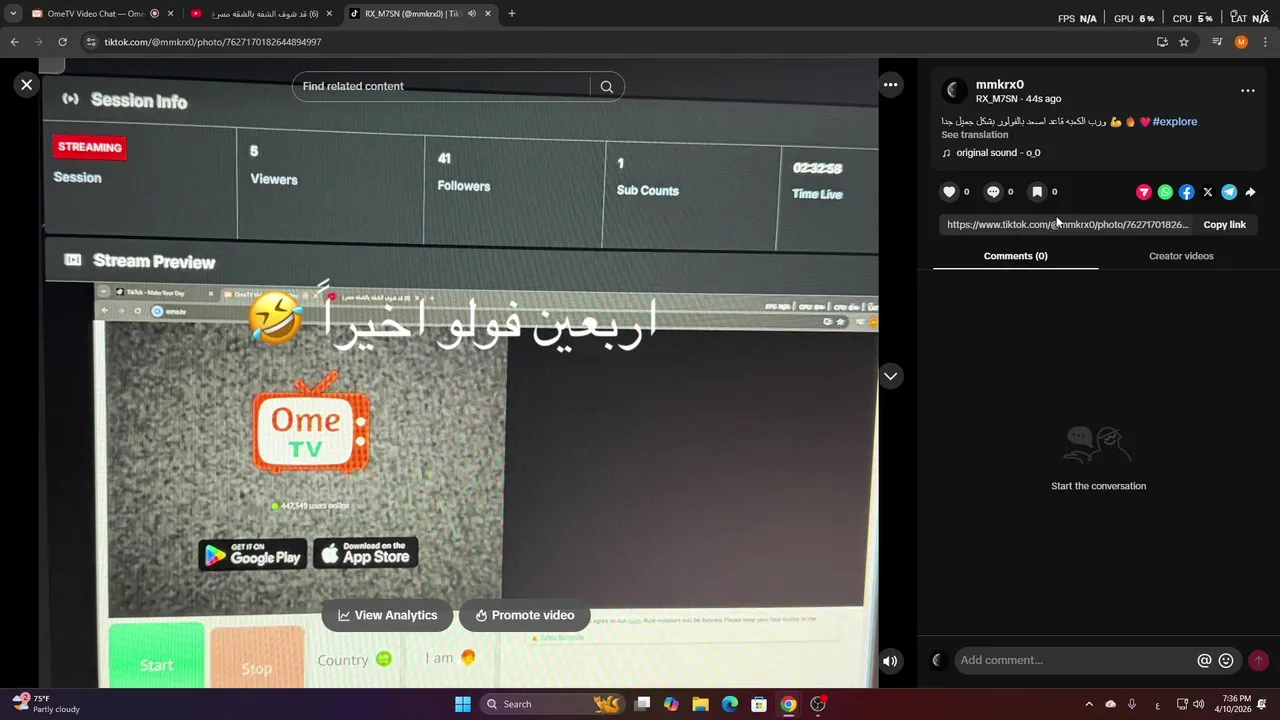Click the Copy link button
The width and height of the screenshot is (1280, 720).
click(x=1224, y=225)
